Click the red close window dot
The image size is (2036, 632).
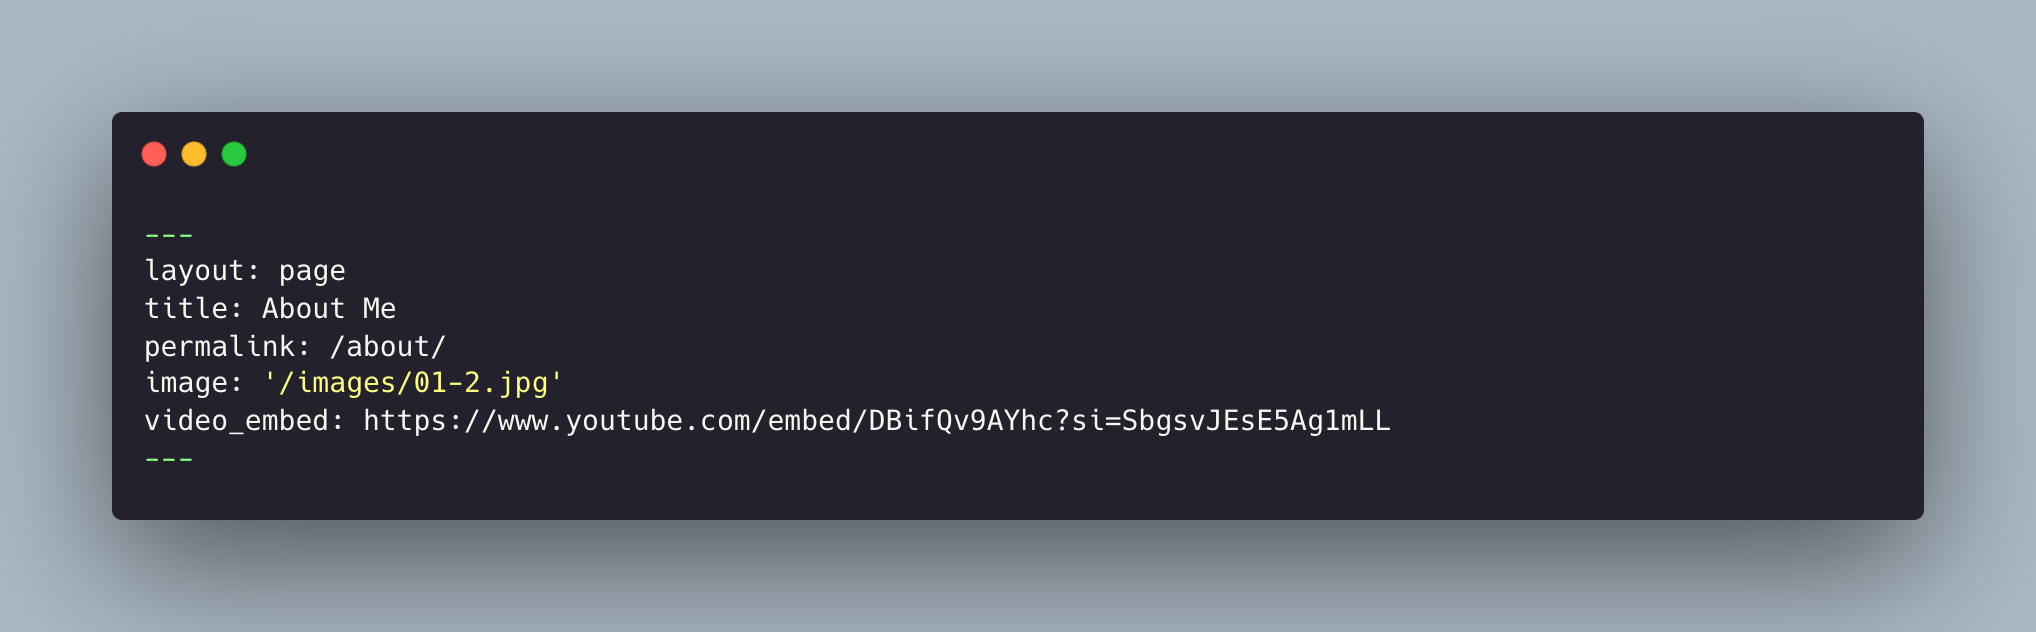[154, 154]
